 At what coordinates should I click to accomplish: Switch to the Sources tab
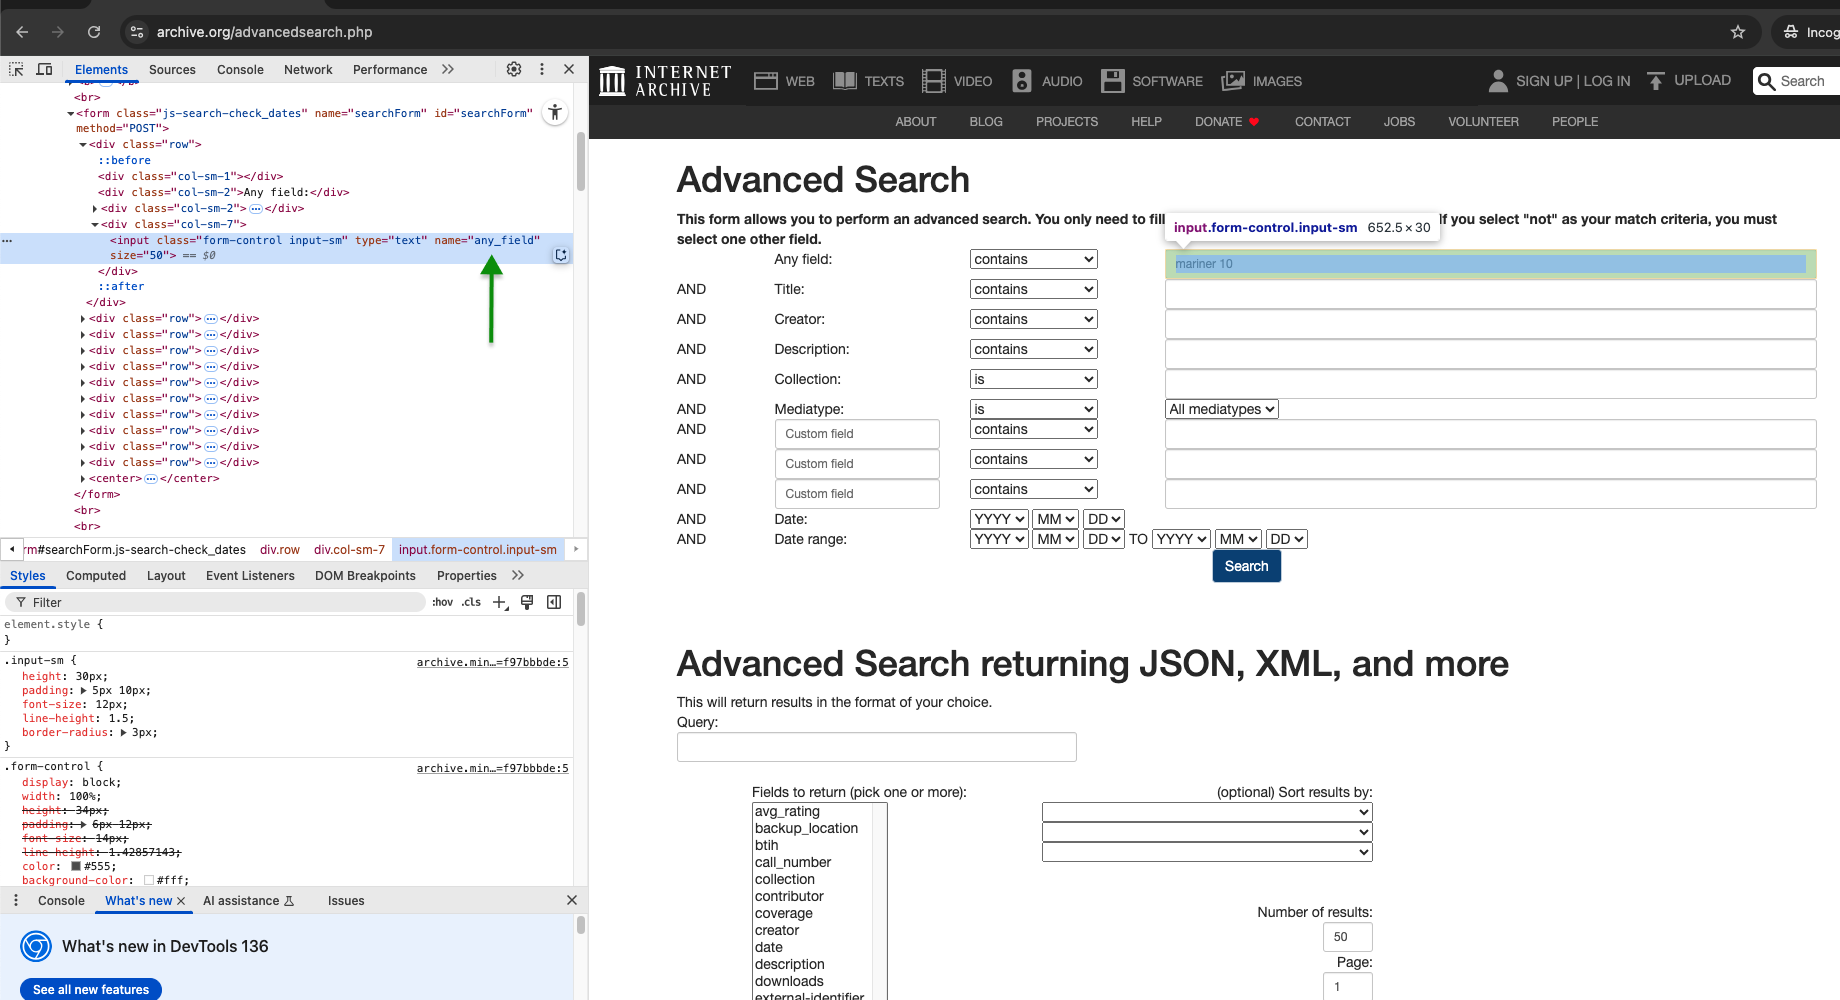[172, 69]
